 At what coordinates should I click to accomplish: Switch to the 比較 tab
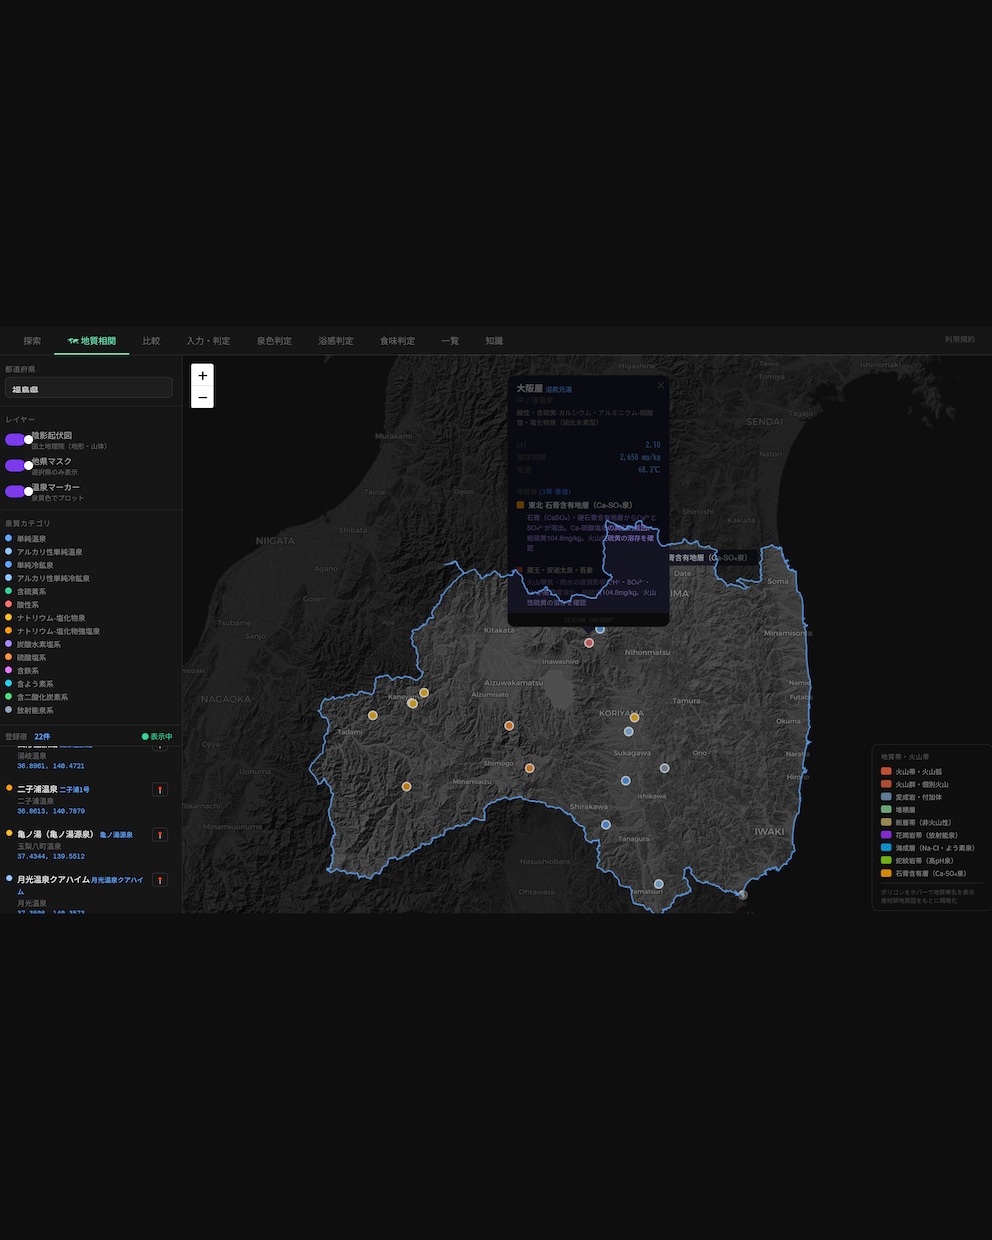(151, 341)
